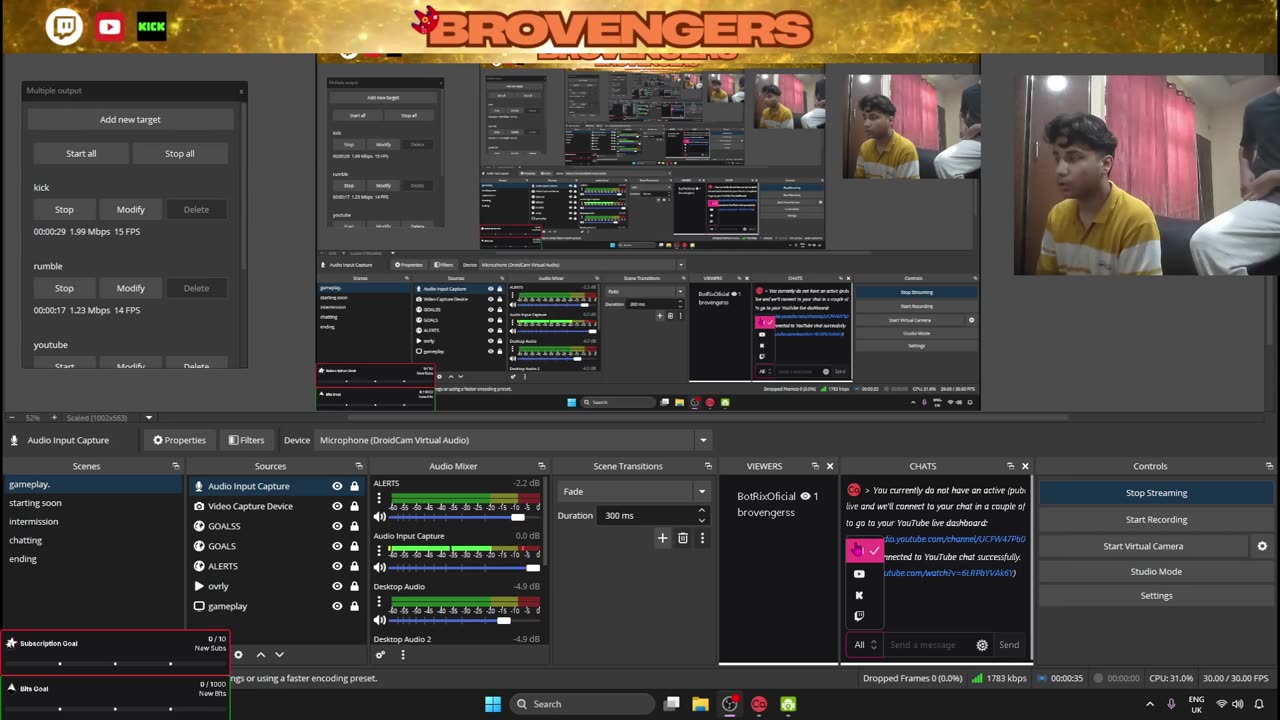
Task: Click Add new target button
Action: pos(130,120)
